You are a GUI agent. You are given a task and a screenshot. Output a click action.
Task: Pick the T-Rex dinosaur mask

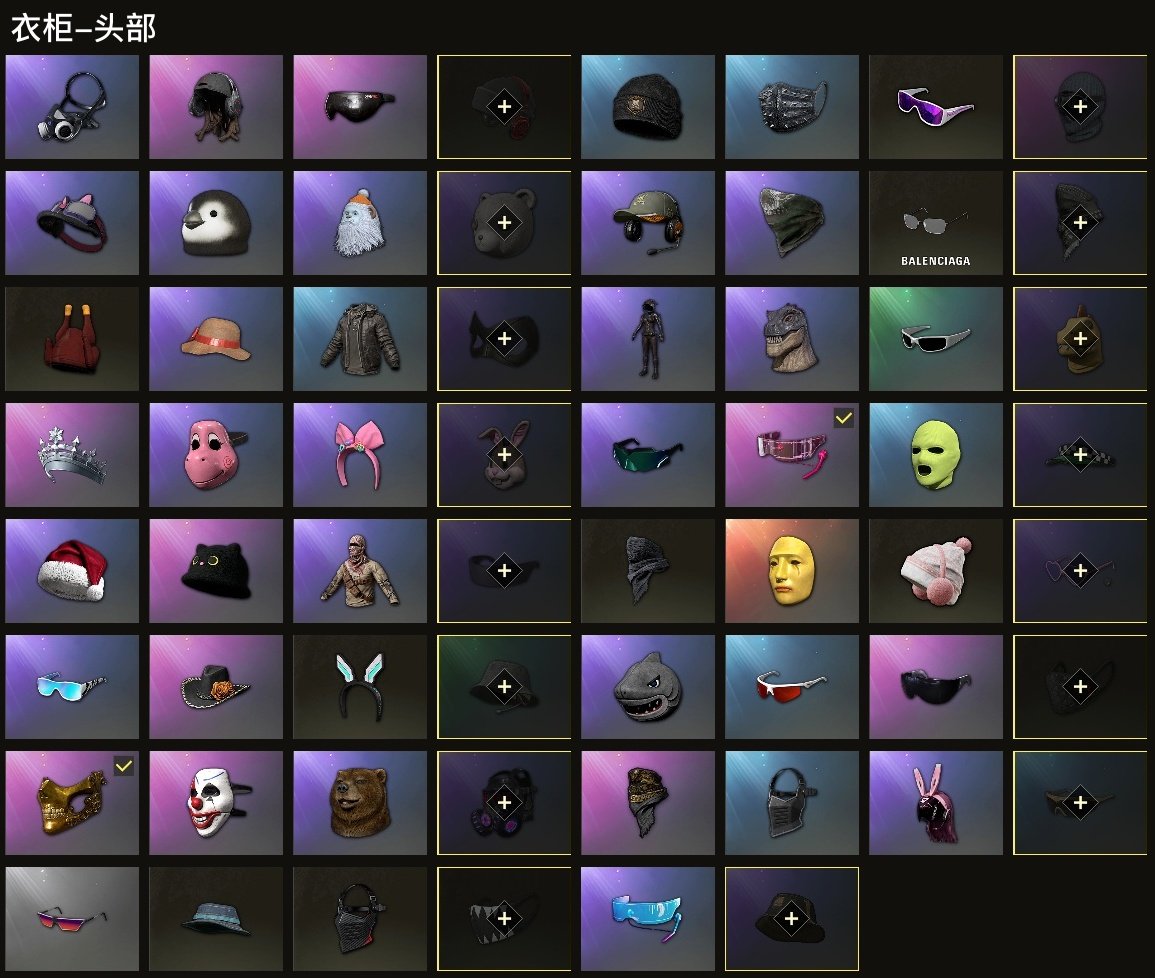(792, 339)
